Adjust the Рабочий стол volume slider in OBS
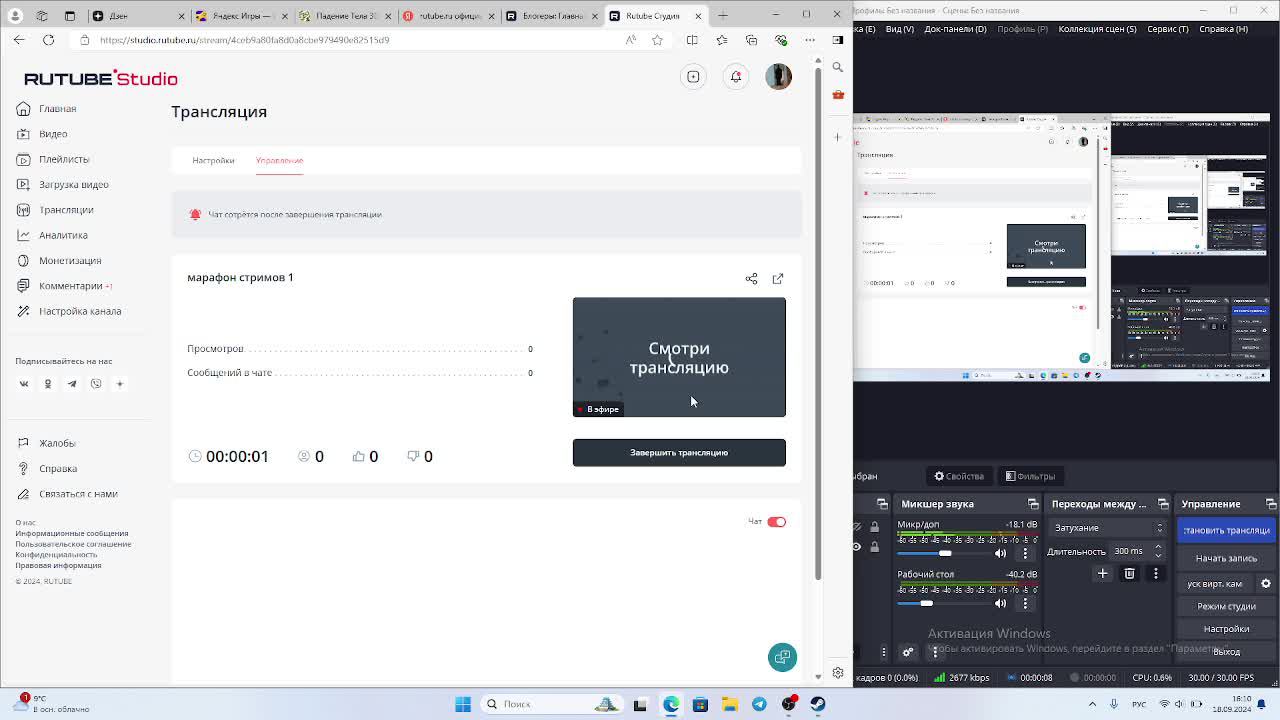Image resolution: width=1280 pixels, height=720 pixels. click(926, 603)
